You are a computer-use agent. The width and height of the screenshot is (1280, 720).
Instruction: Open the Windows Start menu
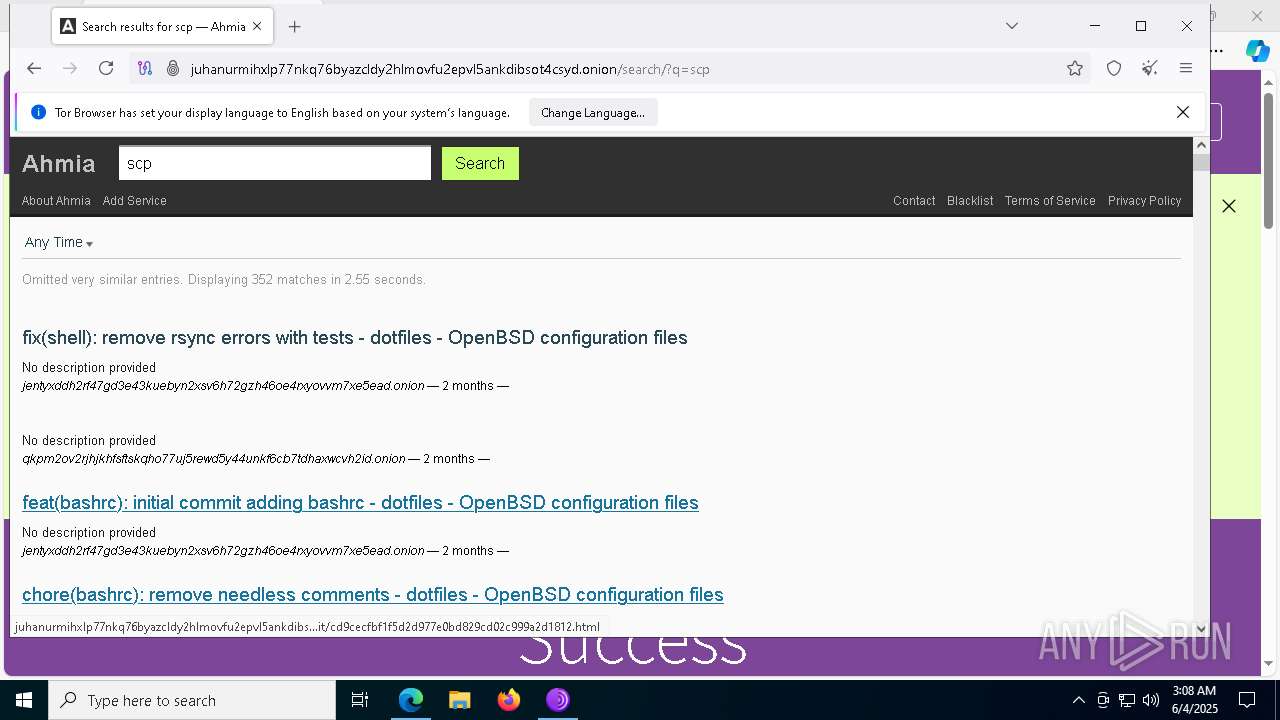24,700
